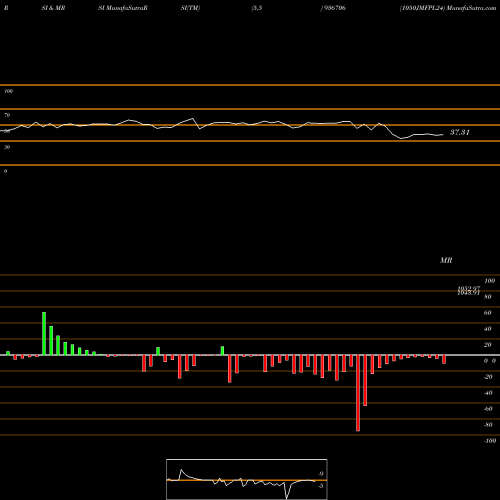
Task: Click the '(1050/MFPL24) MunafaSutra.com' title text
Action: click(x=448, y=8)
